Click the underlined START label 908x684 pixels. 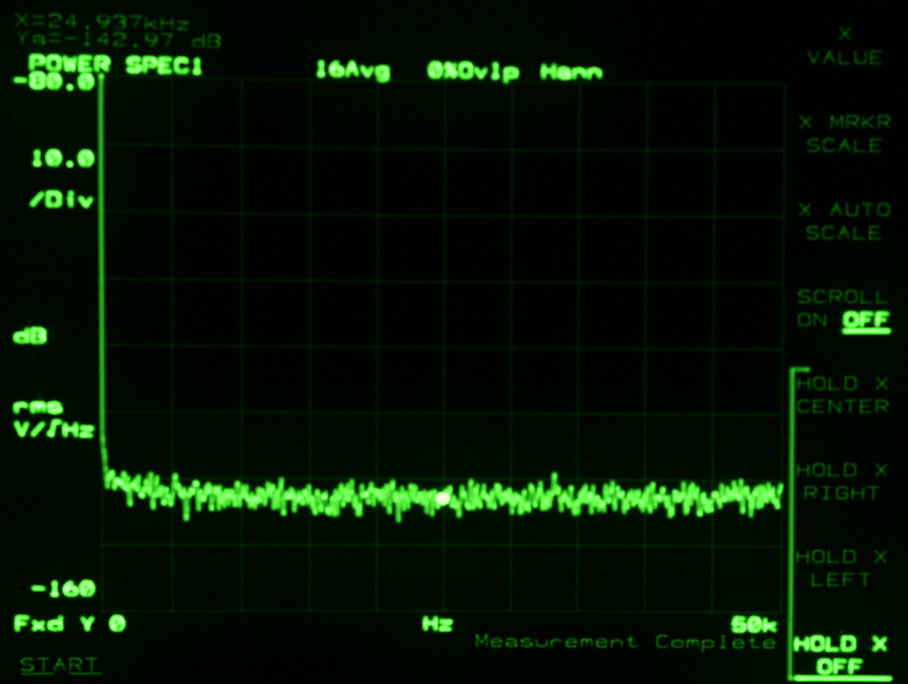[60, 665]
